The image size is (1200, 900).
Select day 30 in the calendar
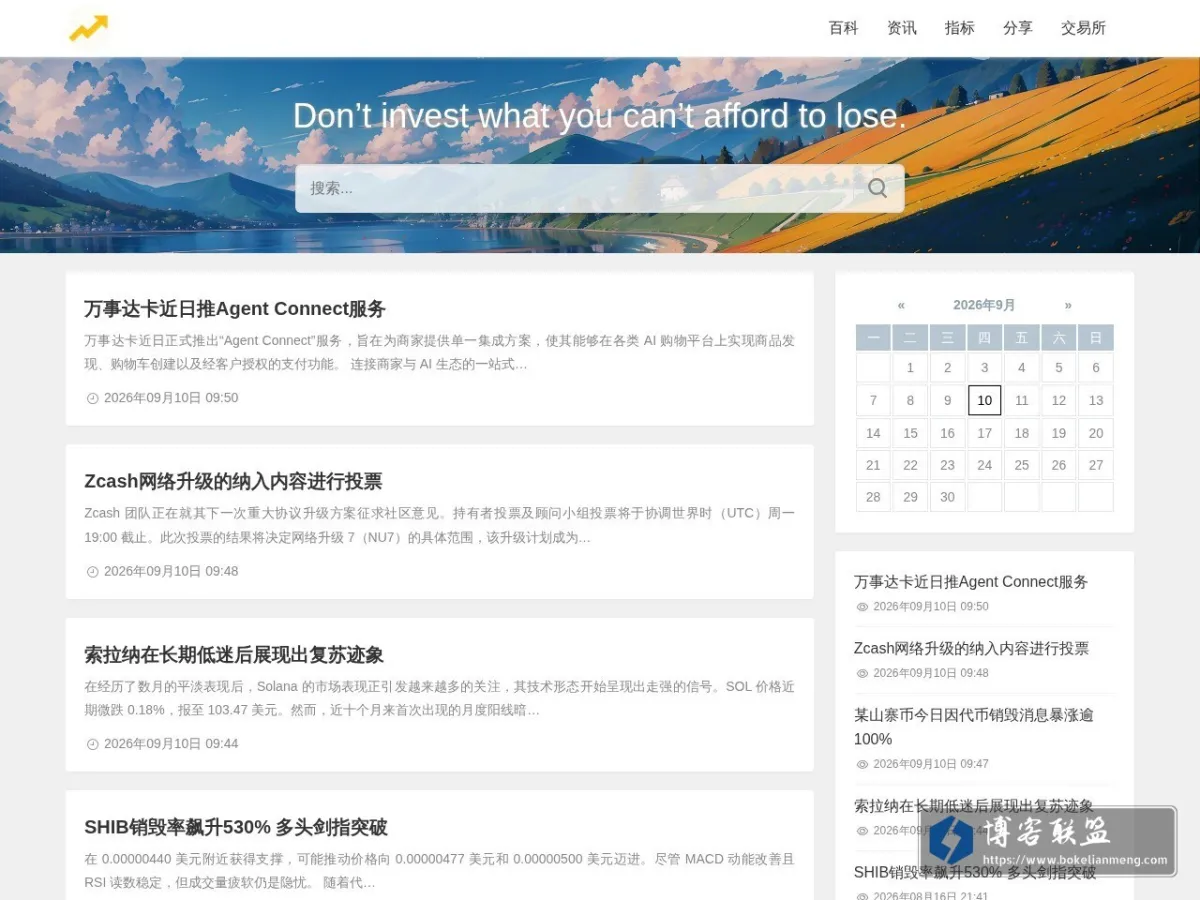tap(947, 497)
